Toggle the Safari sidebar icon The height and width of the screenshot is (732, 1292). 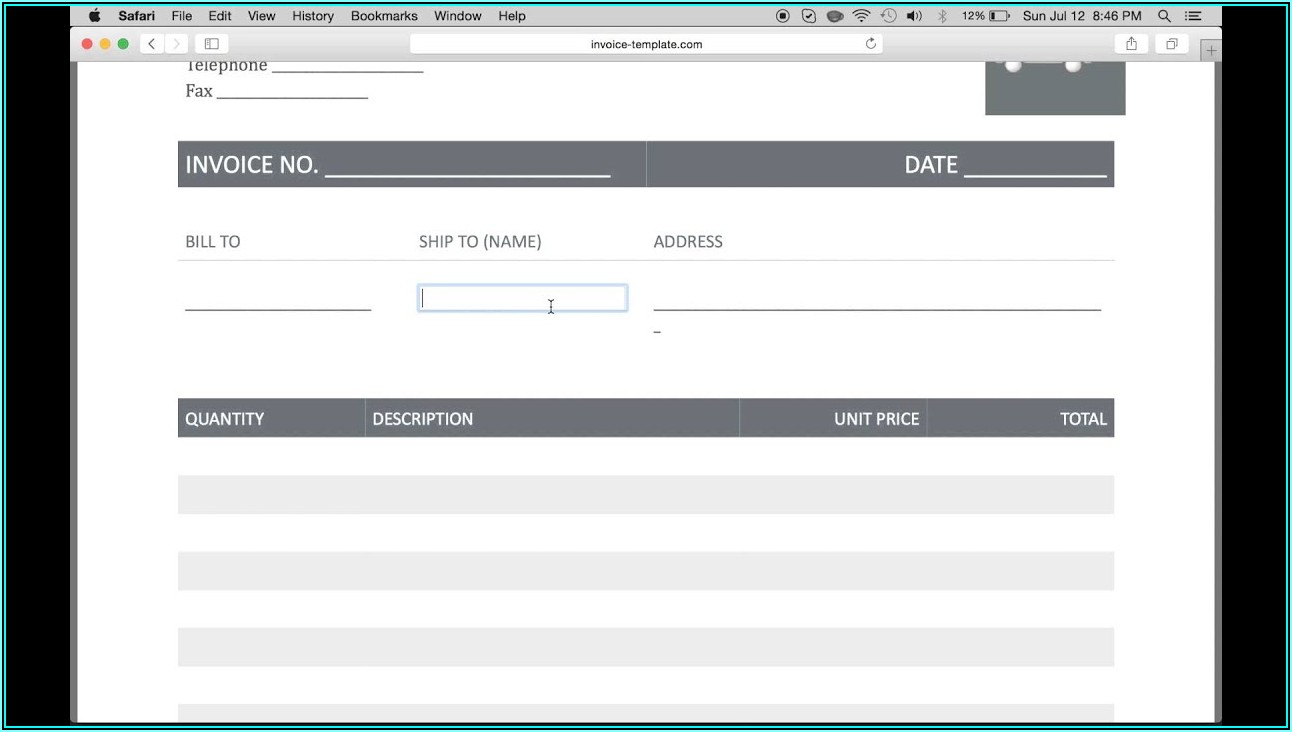(212, 44)
